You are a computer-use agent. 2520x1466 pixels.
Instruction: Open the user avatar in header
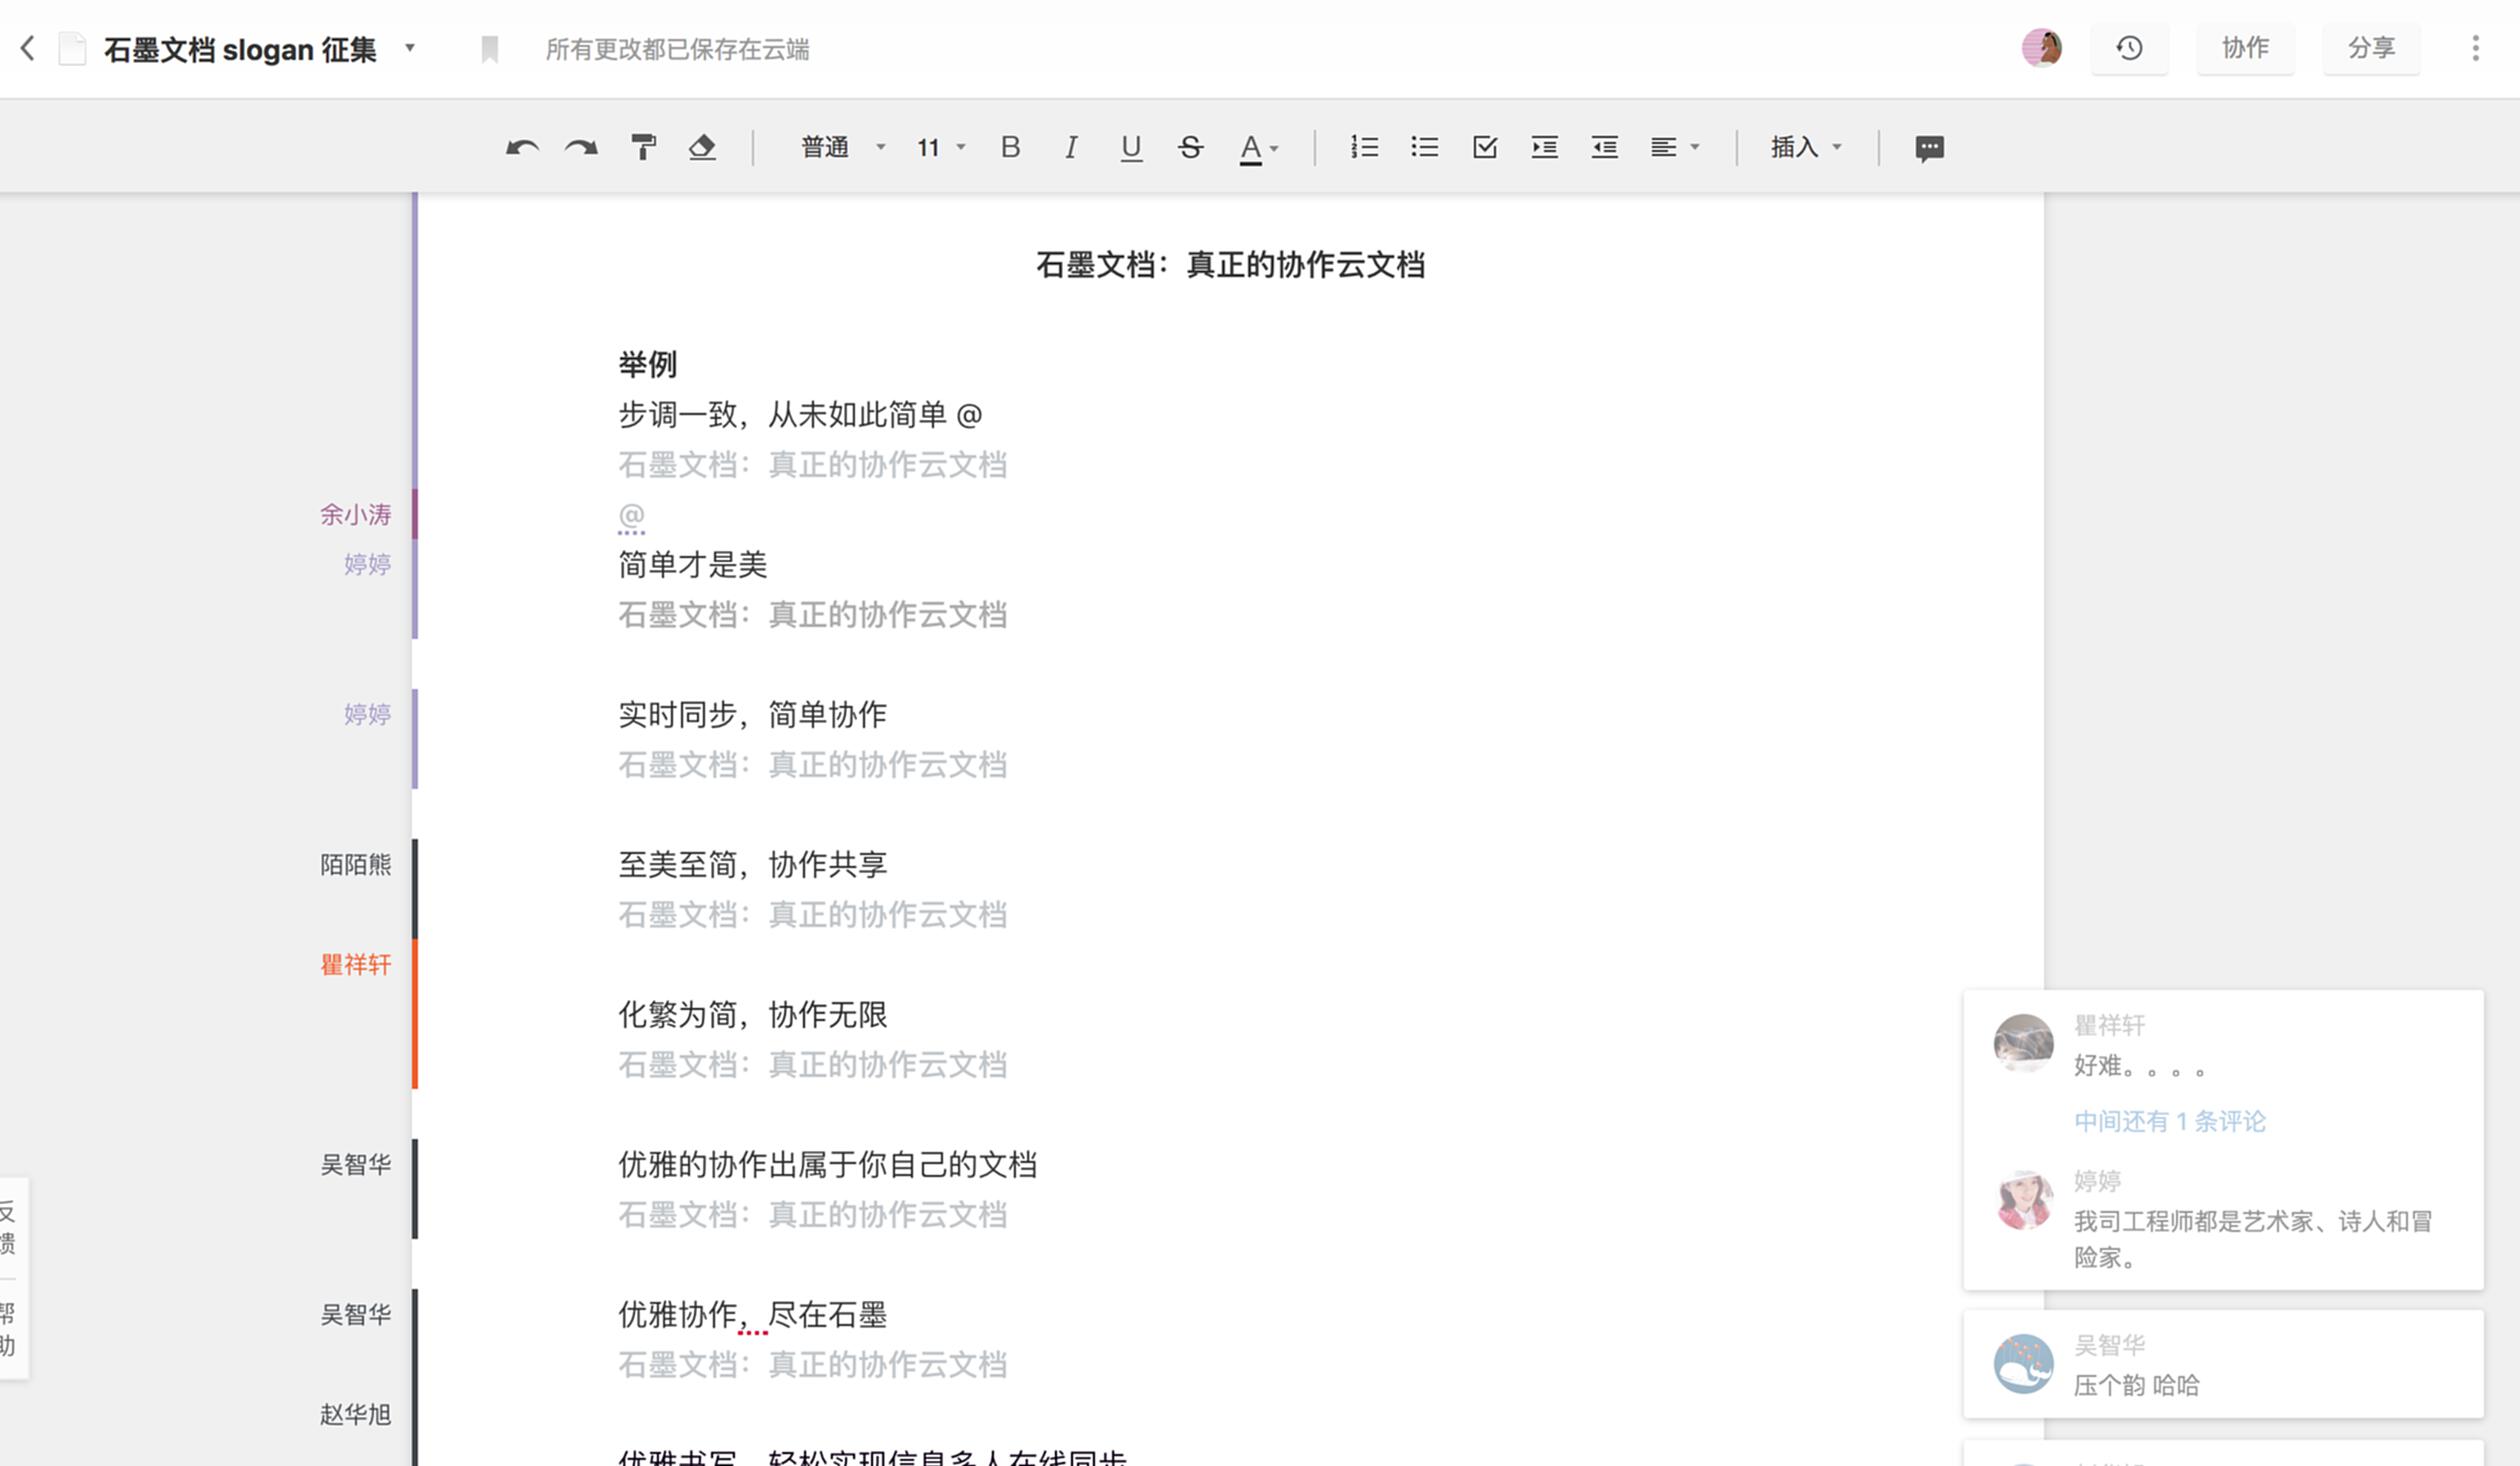(x=2041, y=48)
